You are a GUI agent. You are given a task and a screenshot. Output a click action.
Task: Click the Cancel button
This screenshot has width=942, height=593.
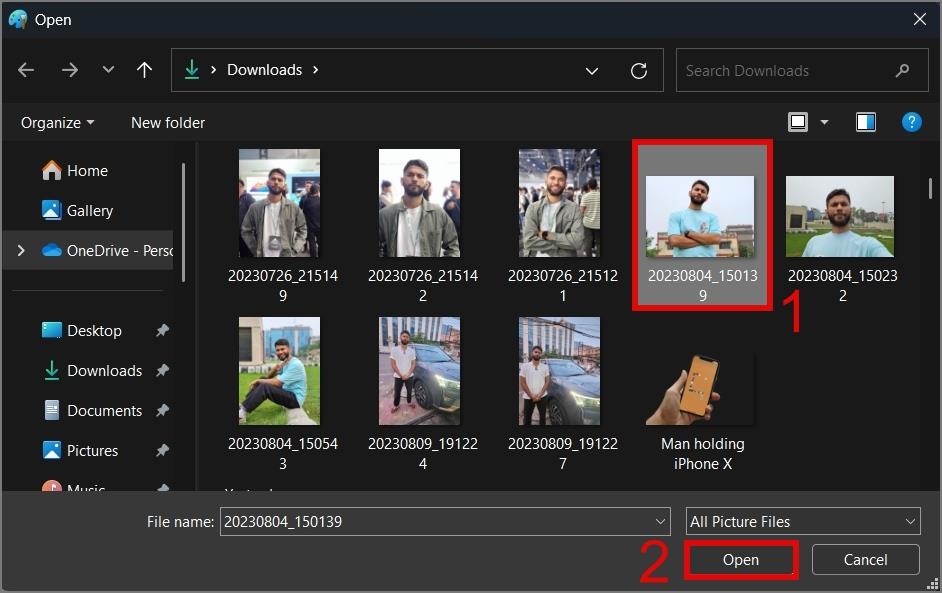pos(865,560)
